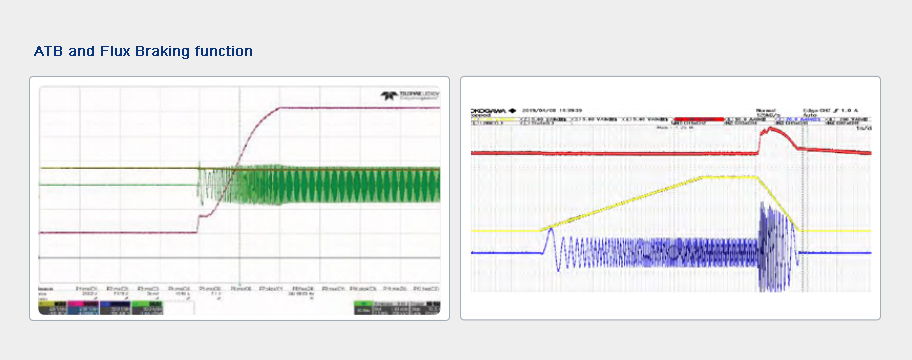Viewport: 912px width, 360px height.
Task: Click the 2019/04/08 timestamp on Yokogawa capture
Action: (552, 111)
